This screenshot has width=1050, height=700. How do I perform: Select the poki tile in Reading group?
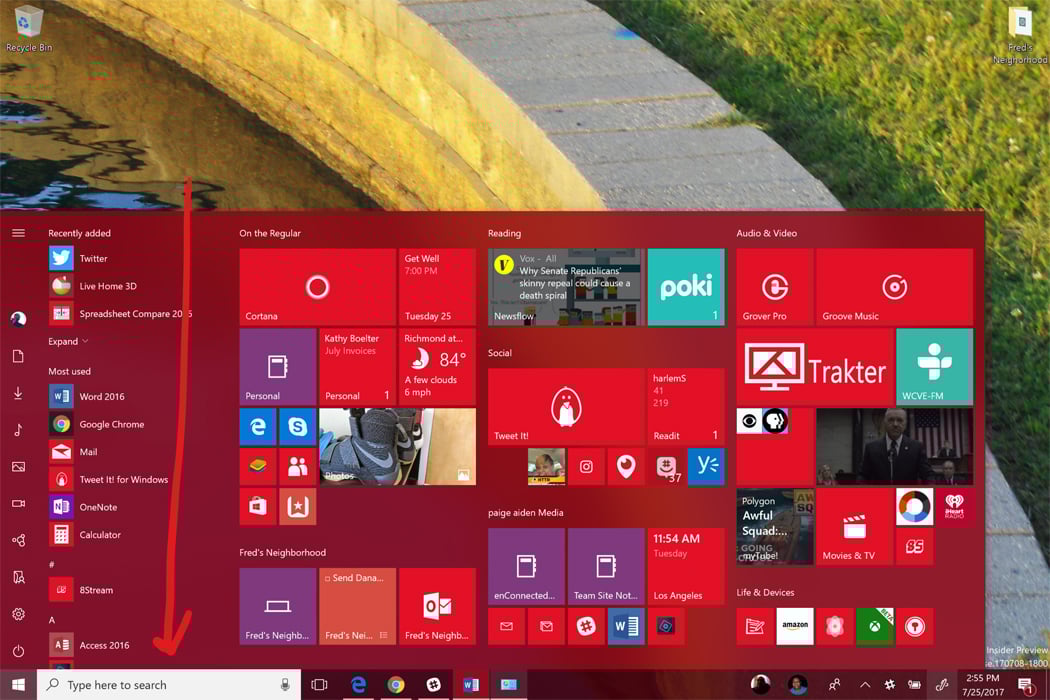click(x=686, y=286)
